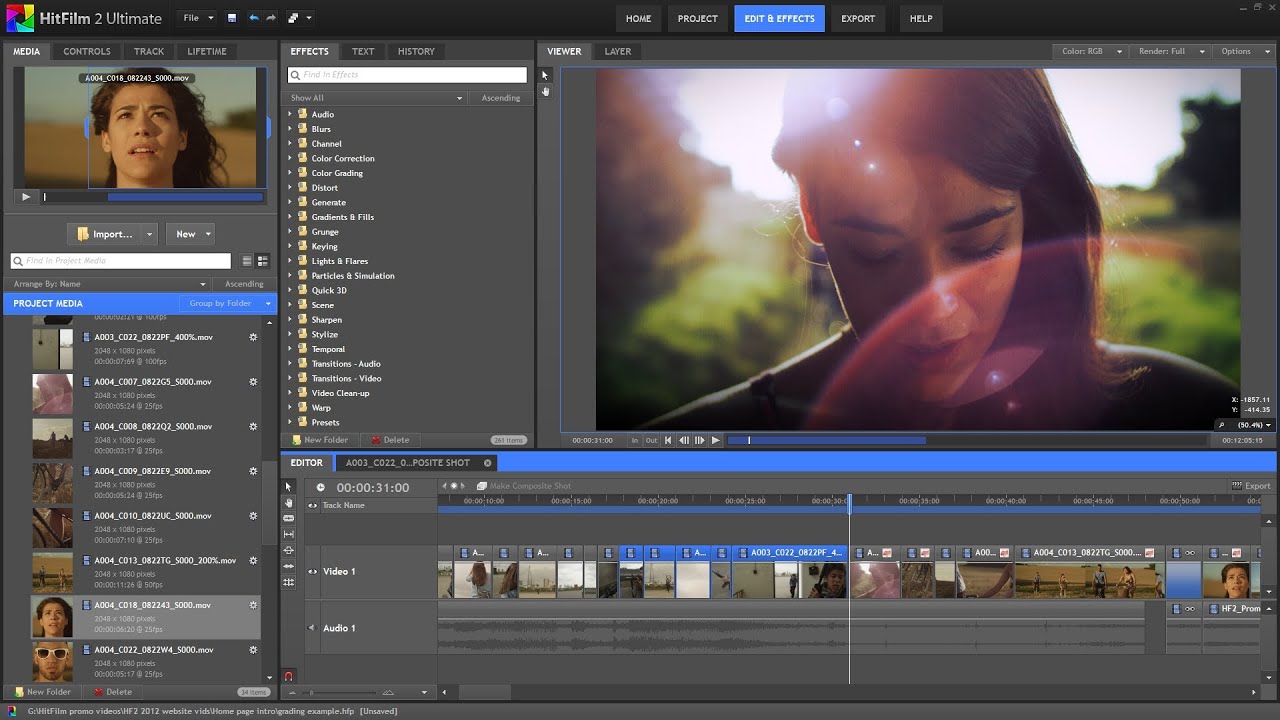
Task: Pick the timeline ripple edit tool
Action: click(289, 550)
